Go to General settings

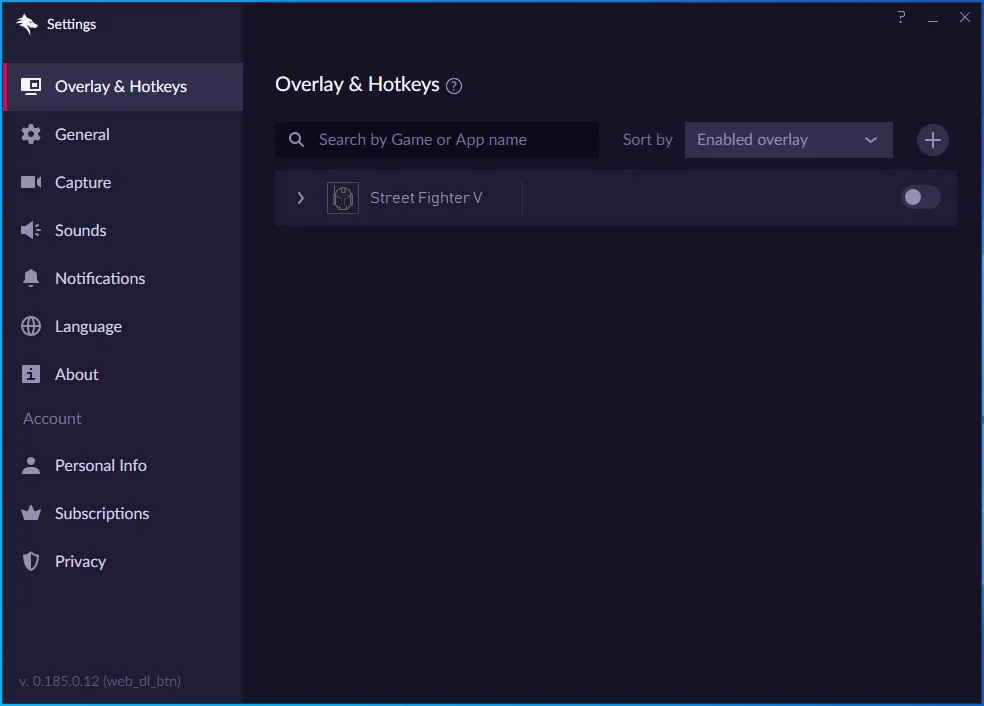tap(123, 134)
